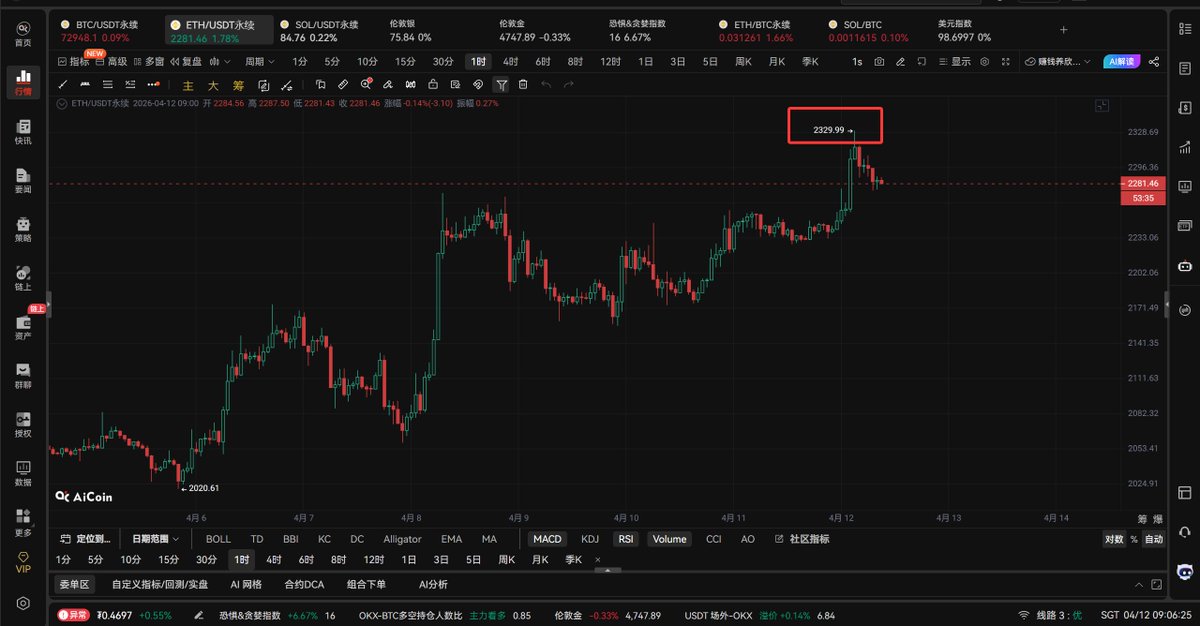Click the trash delete drawings icon
Viewport: 1200px width, 626px height.
[523, 85]
